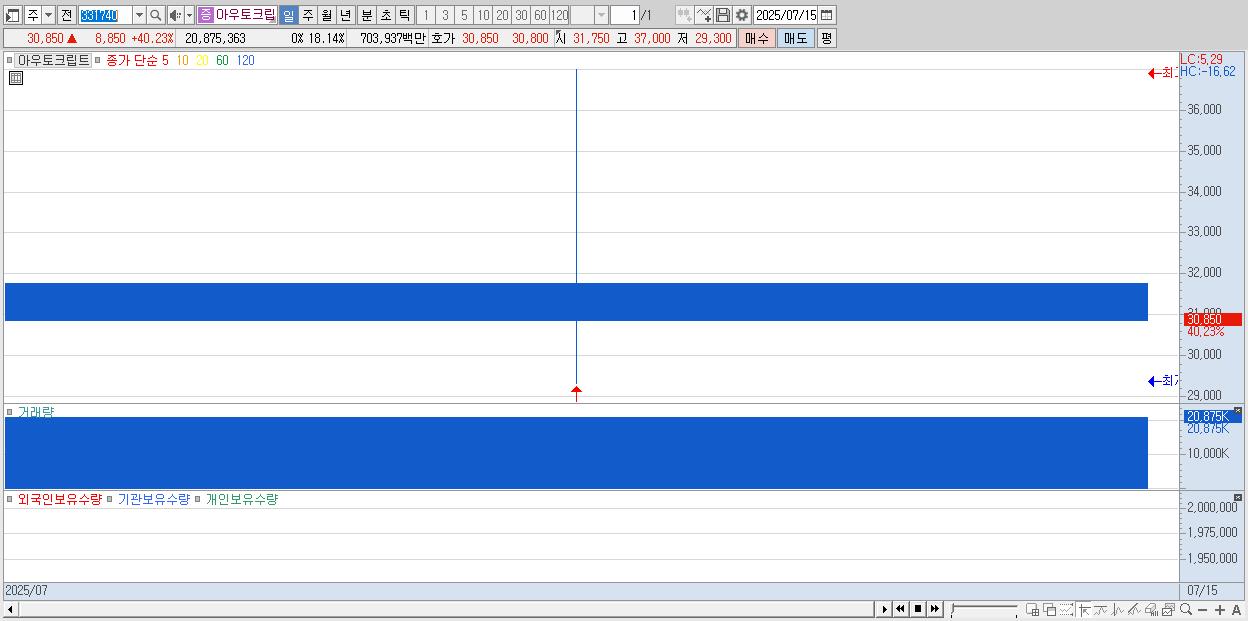Click the dotted-frame chart icon at bottom
The width and height of the screenshot is (1248, 621).
[1066, 609]
